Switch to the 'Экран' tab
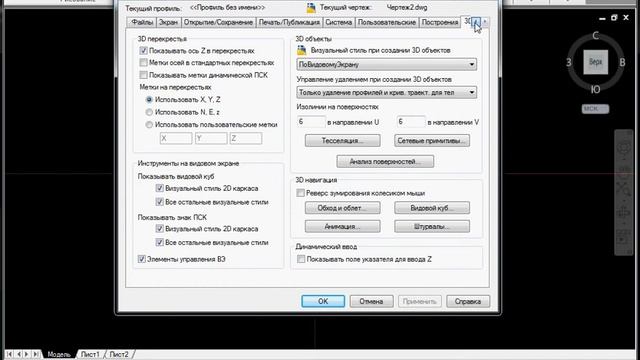This screenshot has height=360, width=640. [168, 22]
